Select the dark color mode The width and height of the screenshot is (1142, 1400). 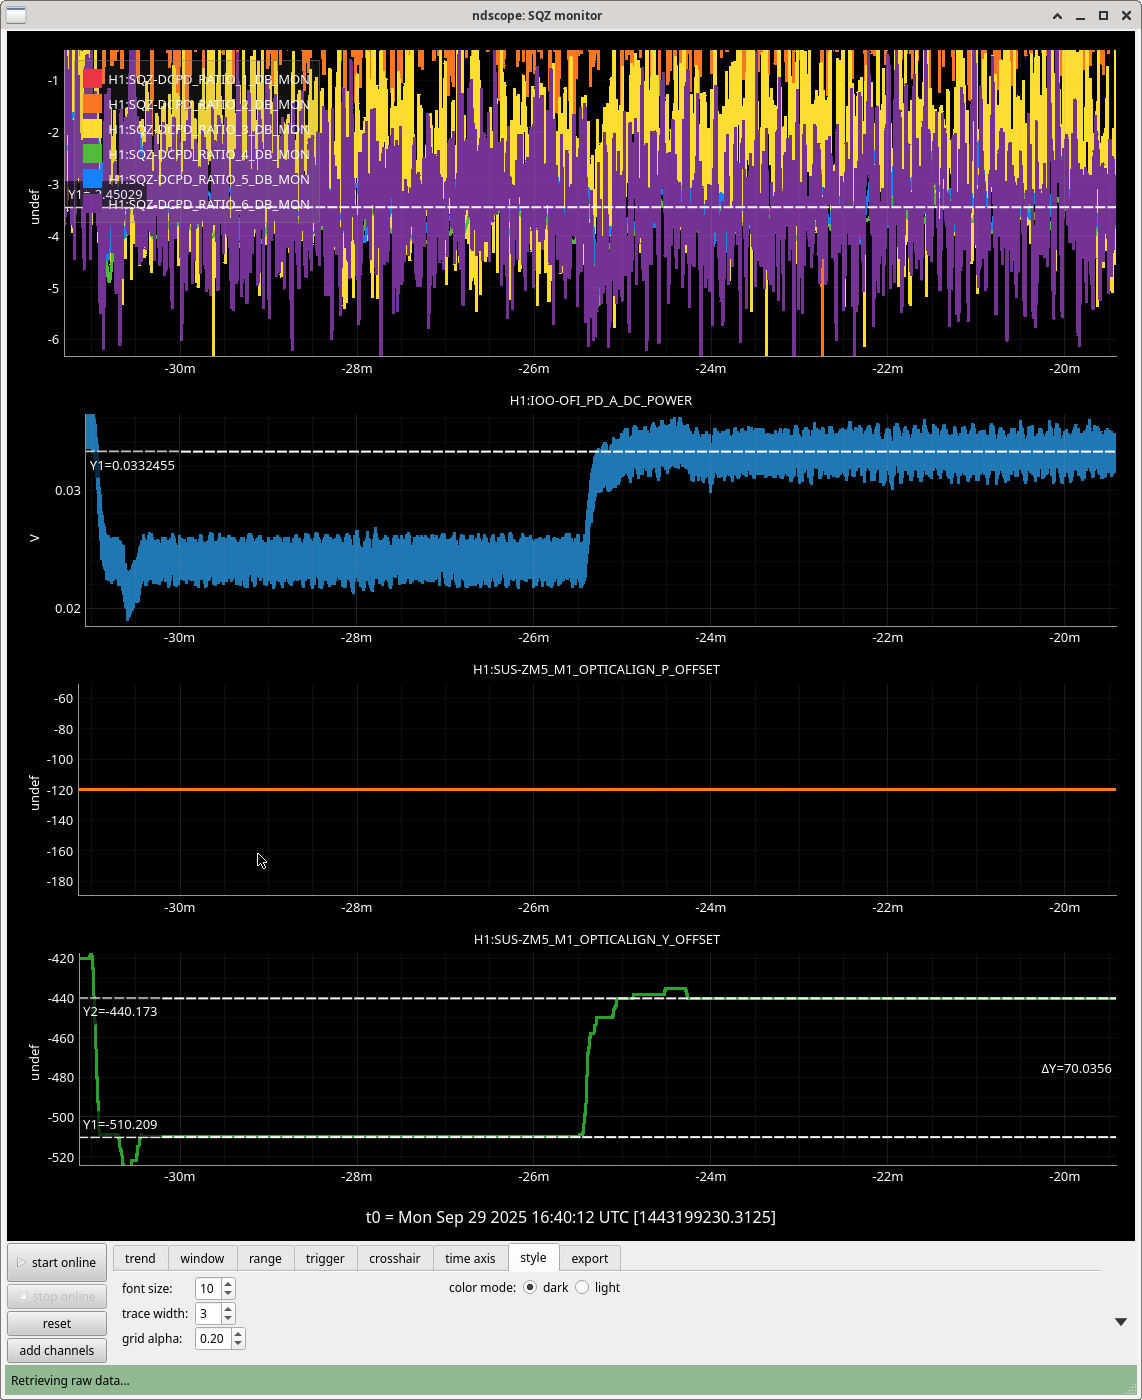530,1288
